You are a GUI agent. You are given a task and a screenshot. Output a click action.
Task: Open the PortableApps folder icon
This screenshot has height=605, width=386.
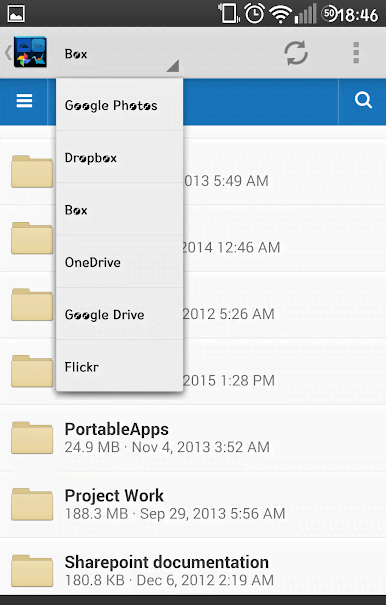pyautogui.click(x=32, y=438)
